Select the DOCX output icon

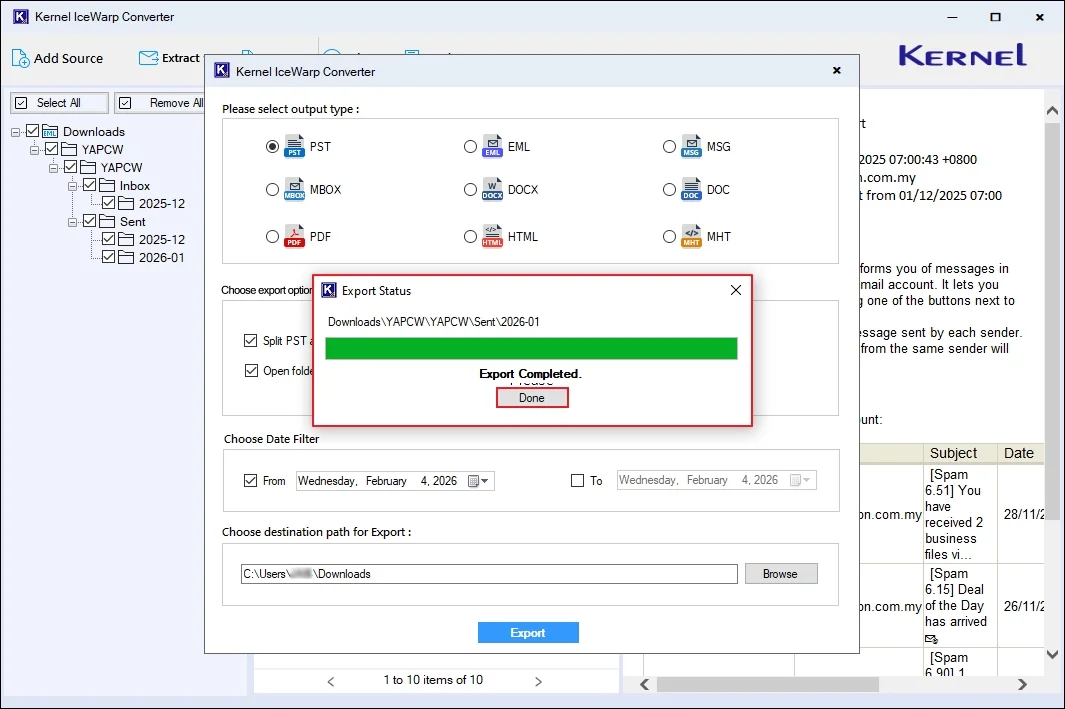pos(492,189)
